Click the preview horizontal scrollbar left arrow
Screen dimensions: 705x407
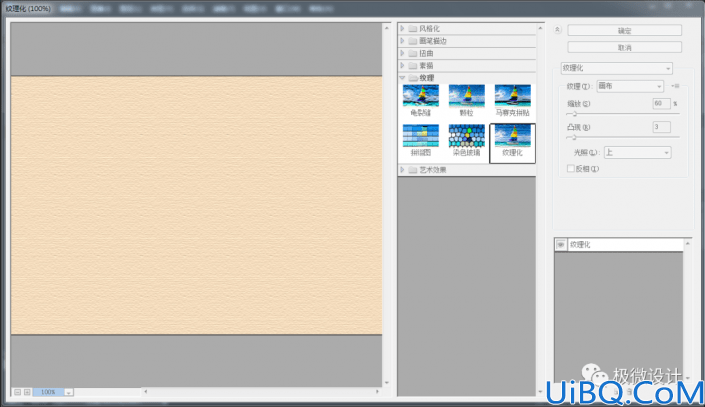pos(146,392)
